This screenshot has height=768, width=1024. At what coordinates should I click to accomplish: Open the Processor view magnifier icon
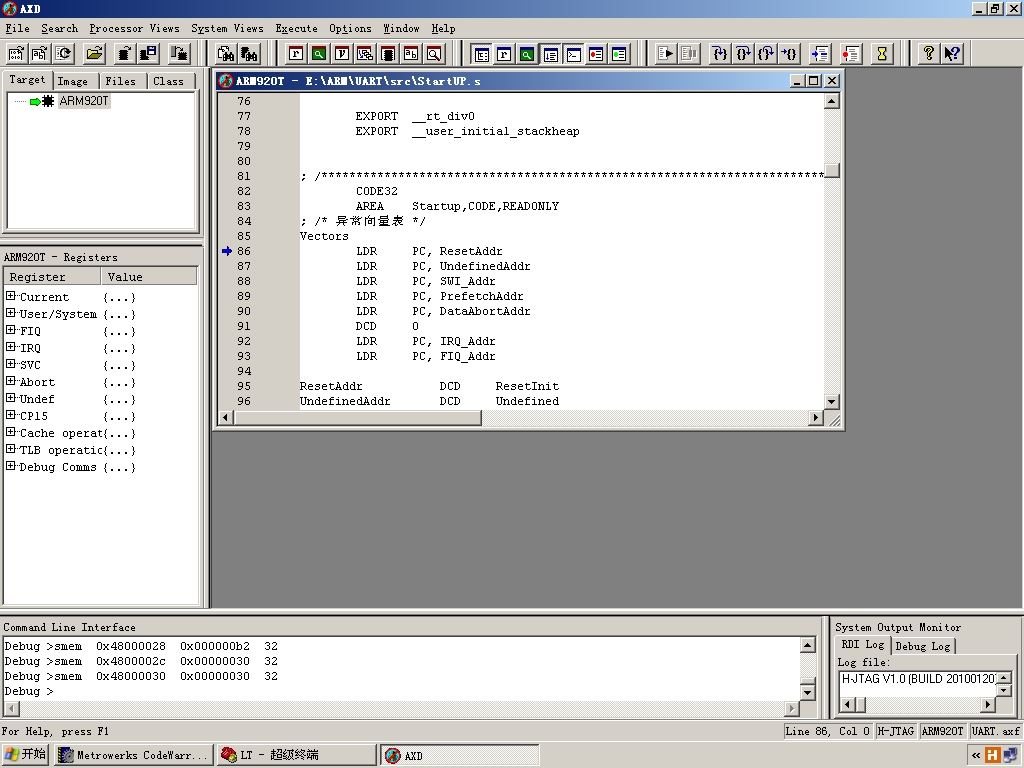(x=434, y=54)
